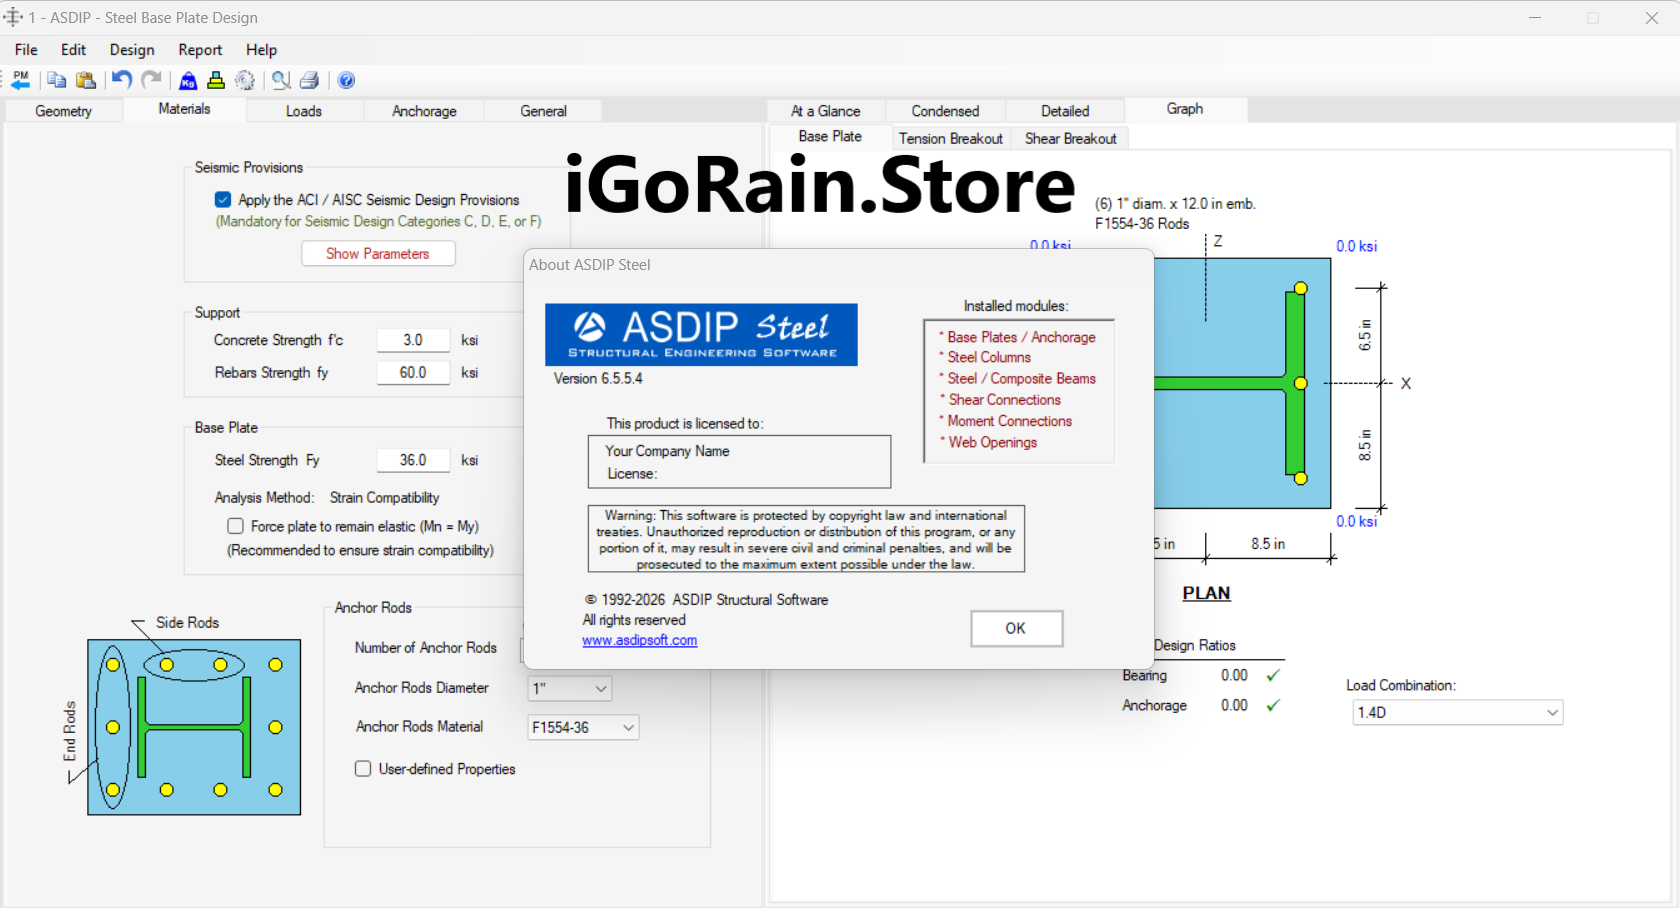
Task: Open the Design menu
Action: tap(132, 50)
